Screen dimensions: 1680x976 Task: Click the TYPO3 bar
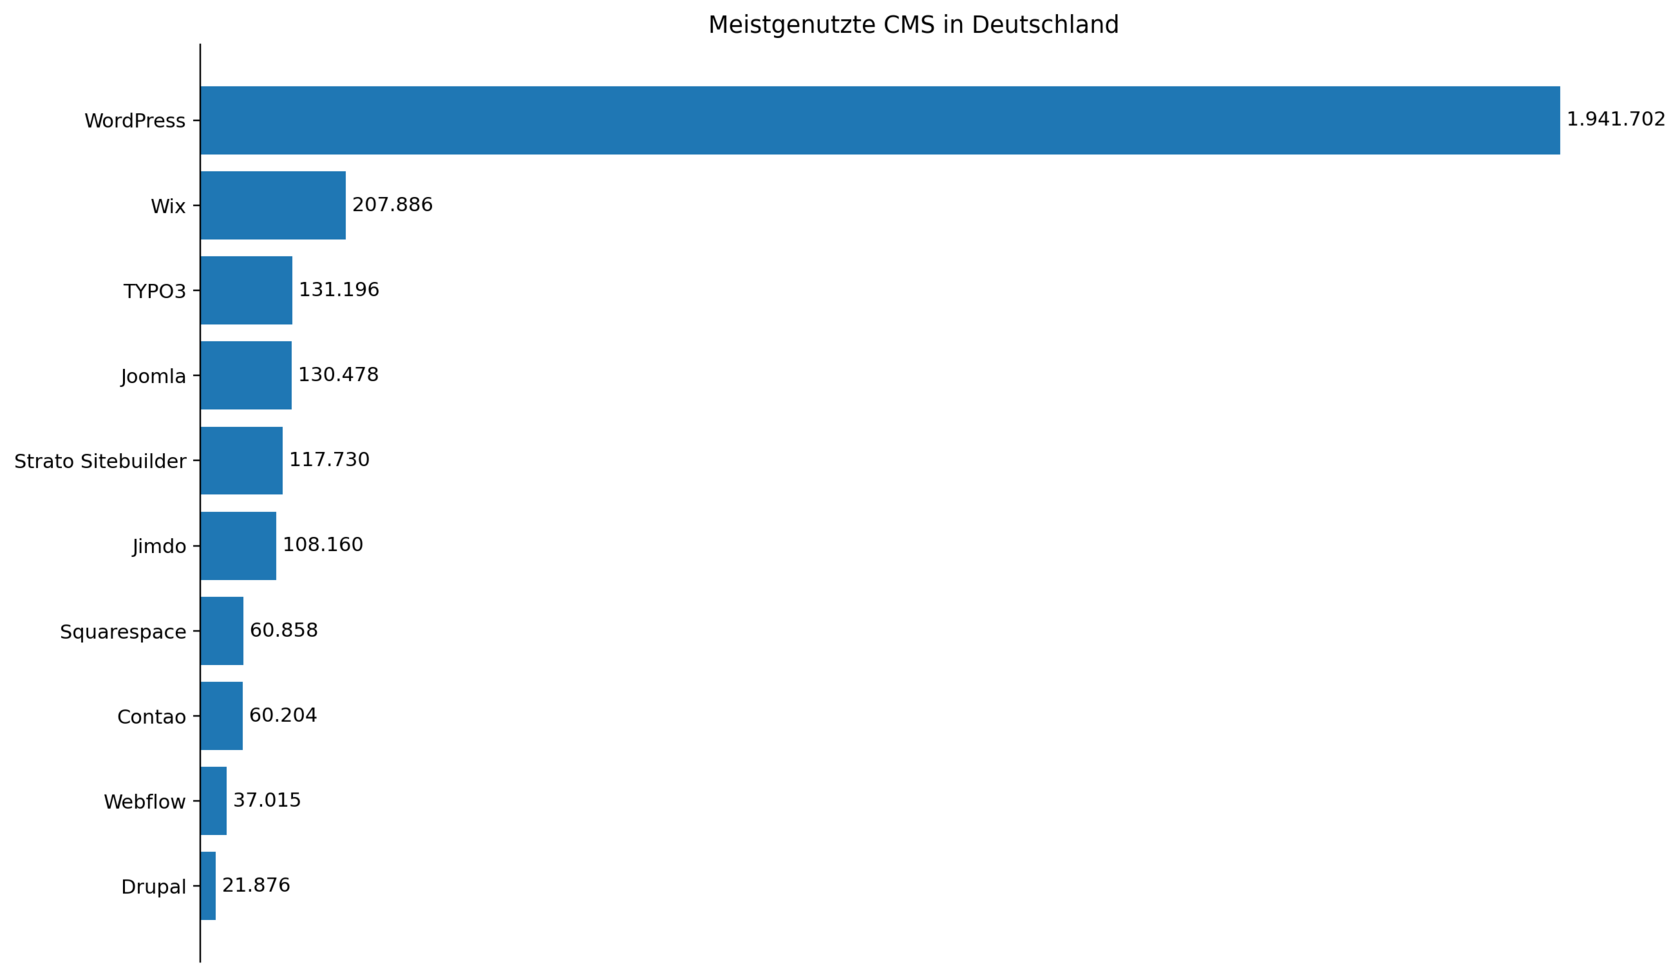click(x=246, y=290)
